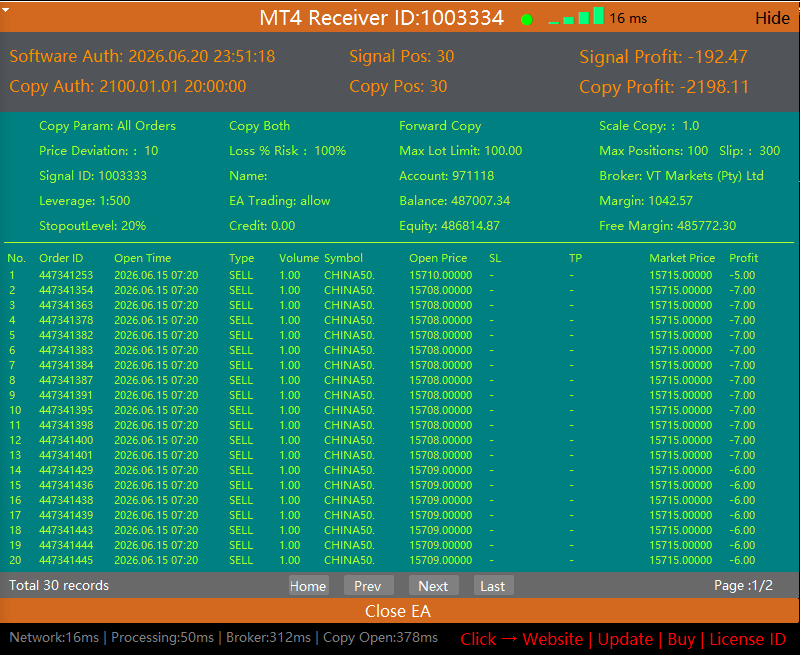Click the Order ID column header
Viewport: 800px width, 655px height.
[x=61, y=258]
